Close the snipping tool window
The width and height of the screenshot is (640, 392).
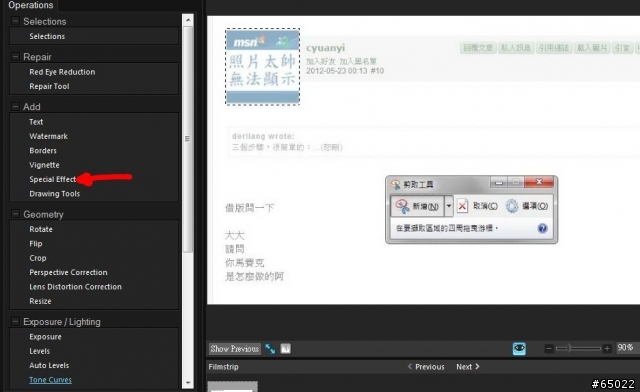coord(539,182)
